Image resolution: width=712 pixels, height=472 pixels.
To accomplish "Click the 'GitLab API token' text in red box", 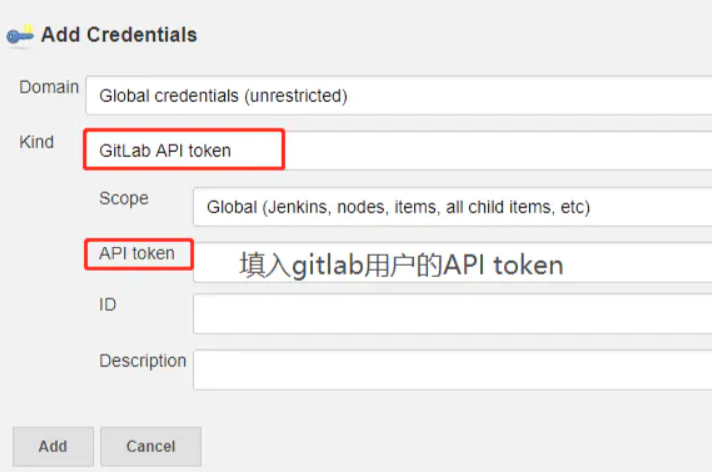I will pyautogui.click(x=165, y=151).
